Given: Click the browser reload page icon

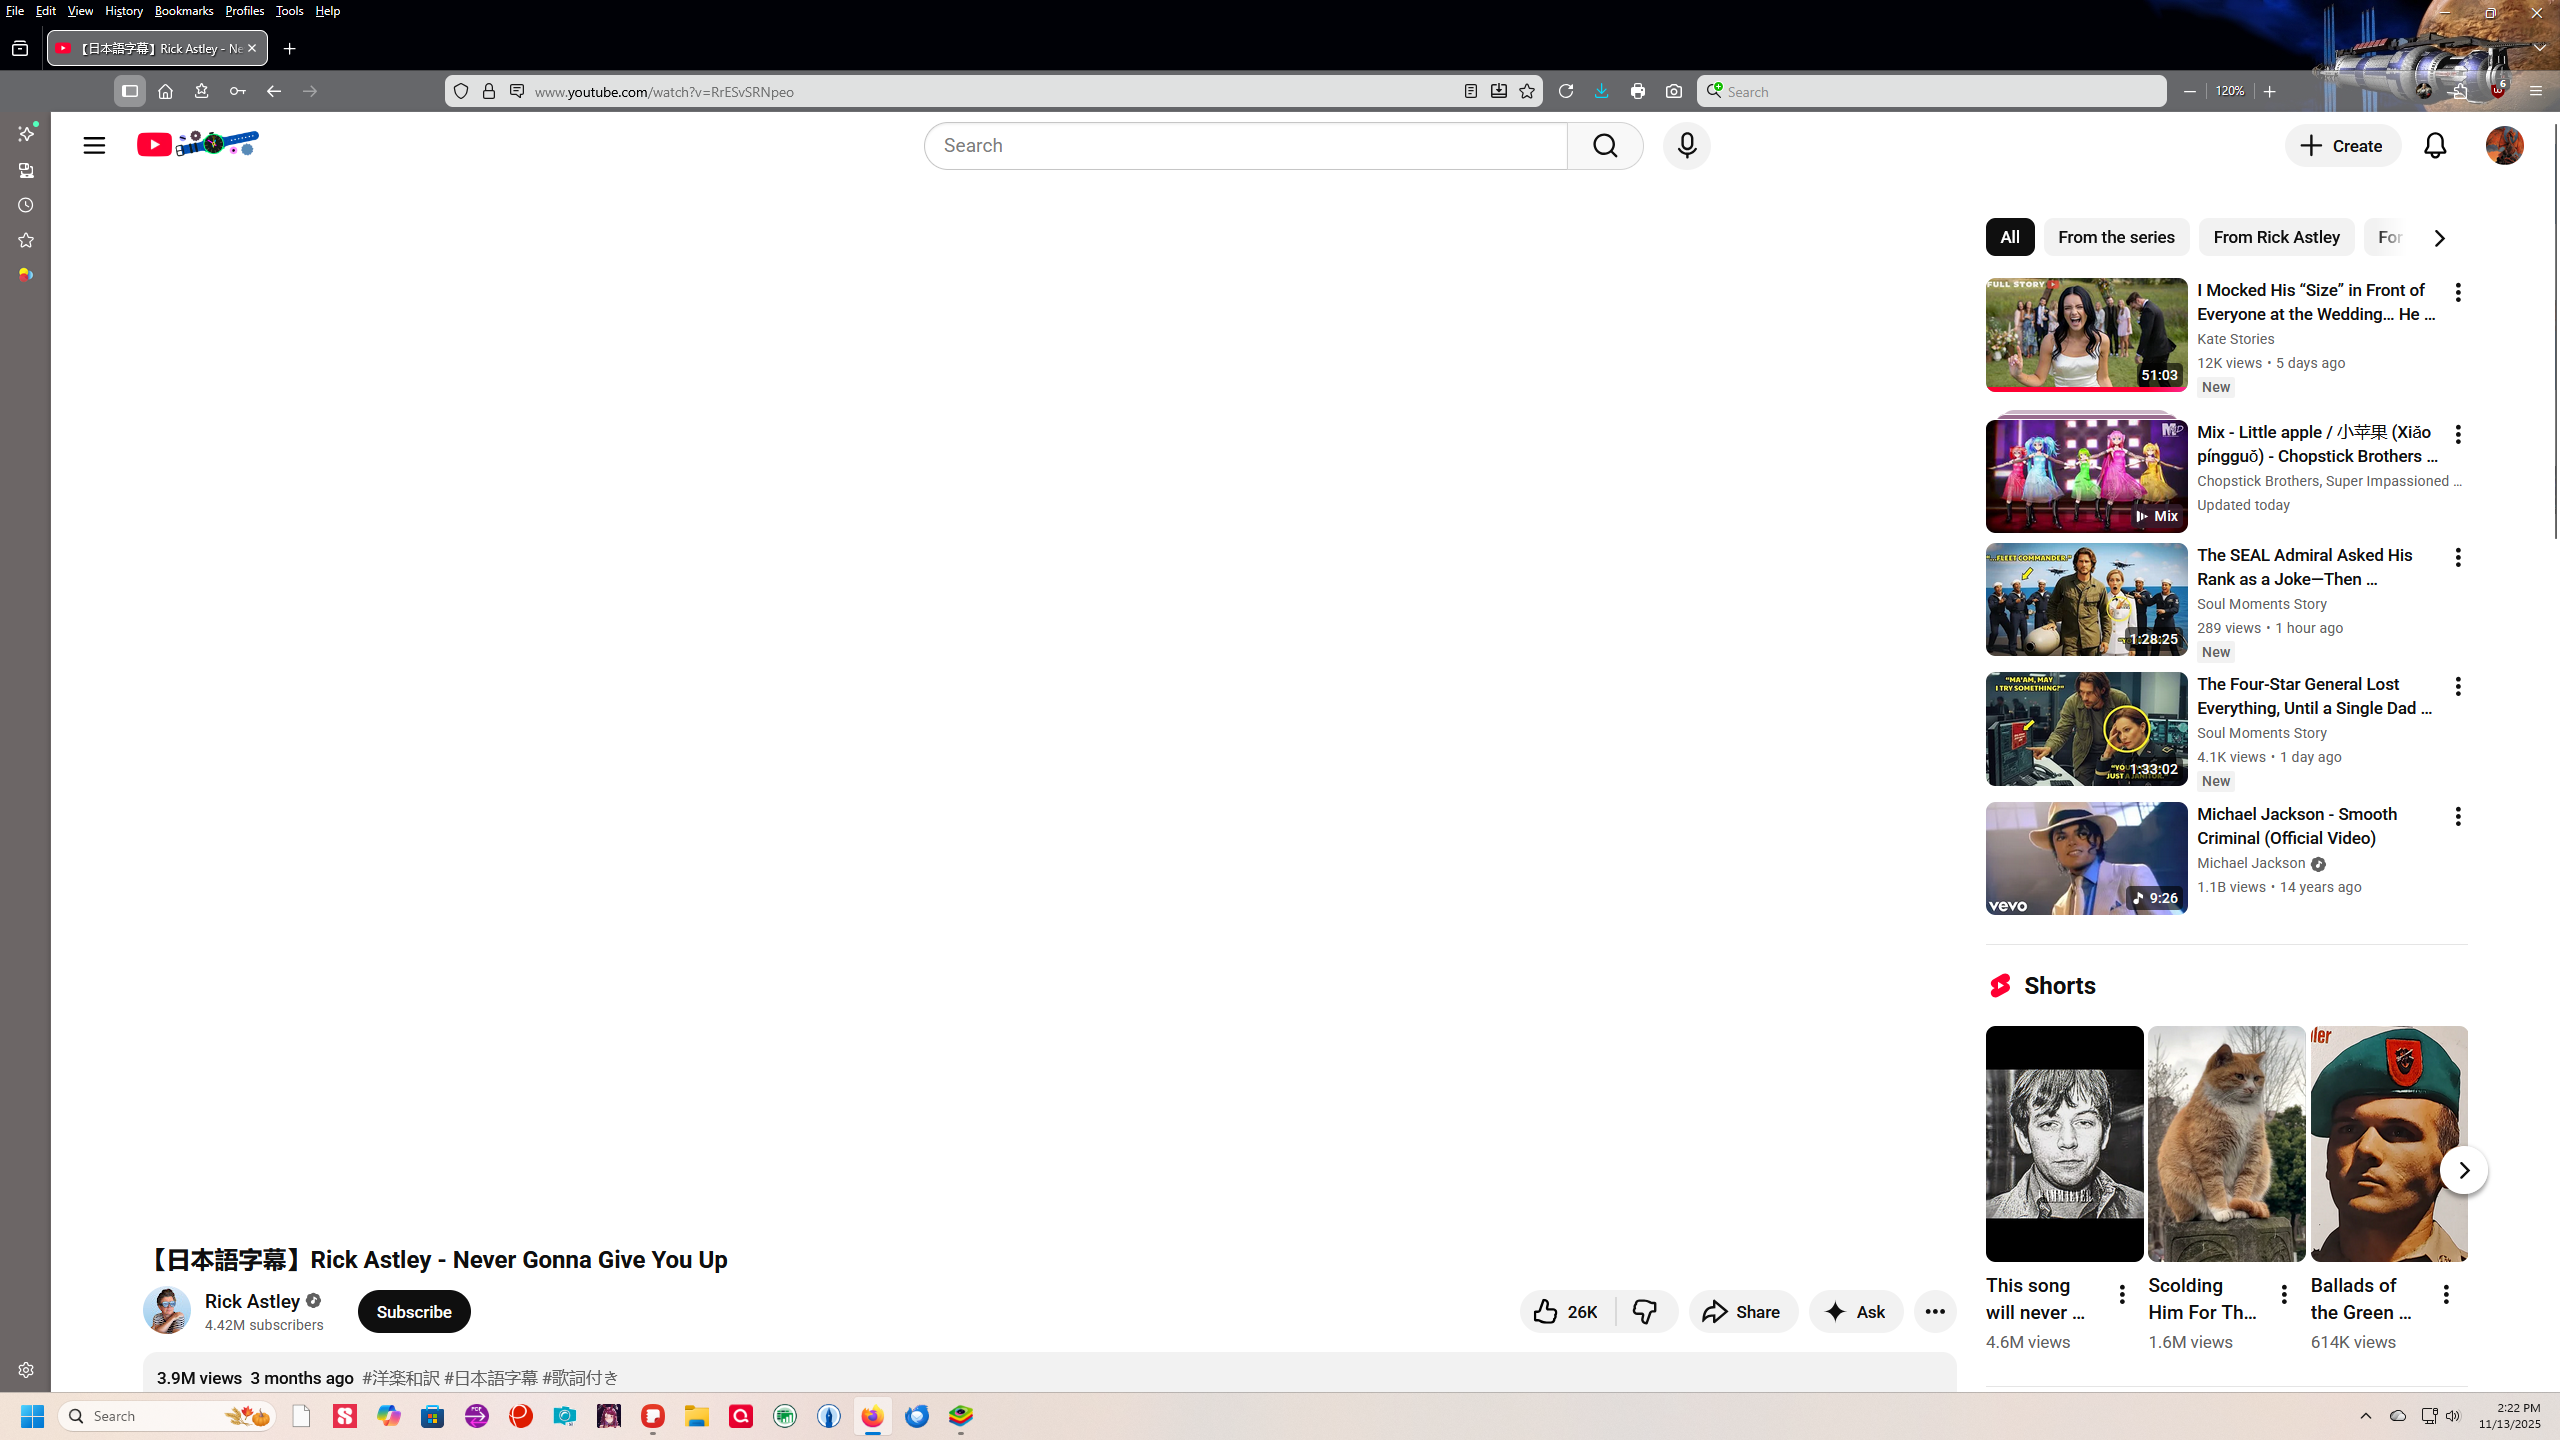Looking at the screenshot, I should tap(1566, 91).
